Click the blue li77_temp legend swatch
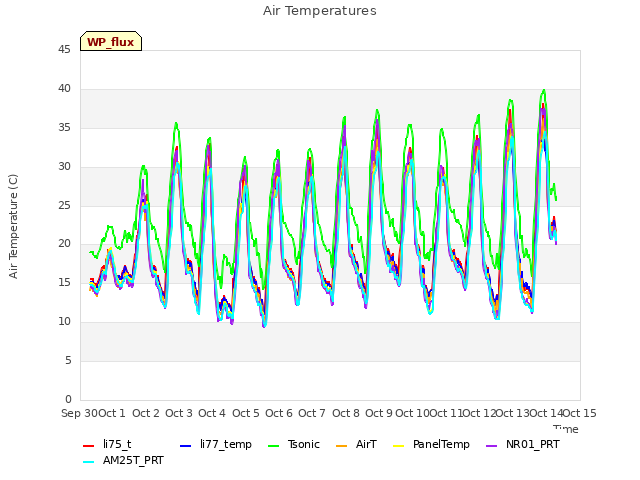640x480 pixels. [x=186, y=446]
